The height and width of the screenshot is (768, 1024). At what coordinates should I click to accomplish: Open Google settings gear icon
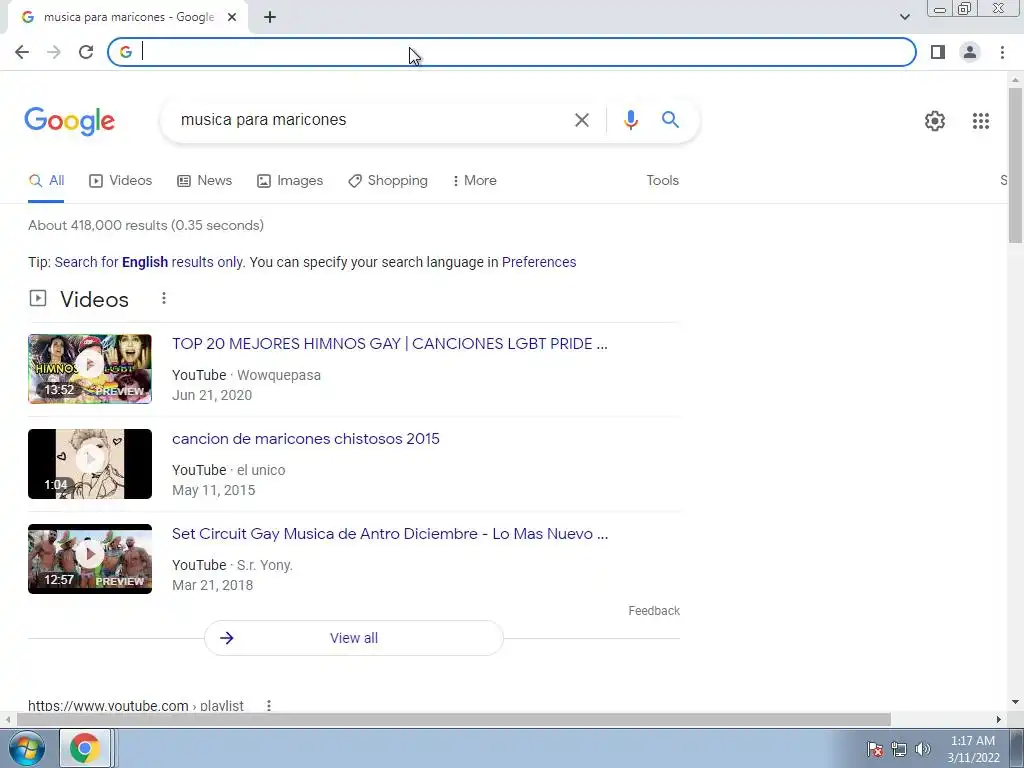(x=935, y=121)
